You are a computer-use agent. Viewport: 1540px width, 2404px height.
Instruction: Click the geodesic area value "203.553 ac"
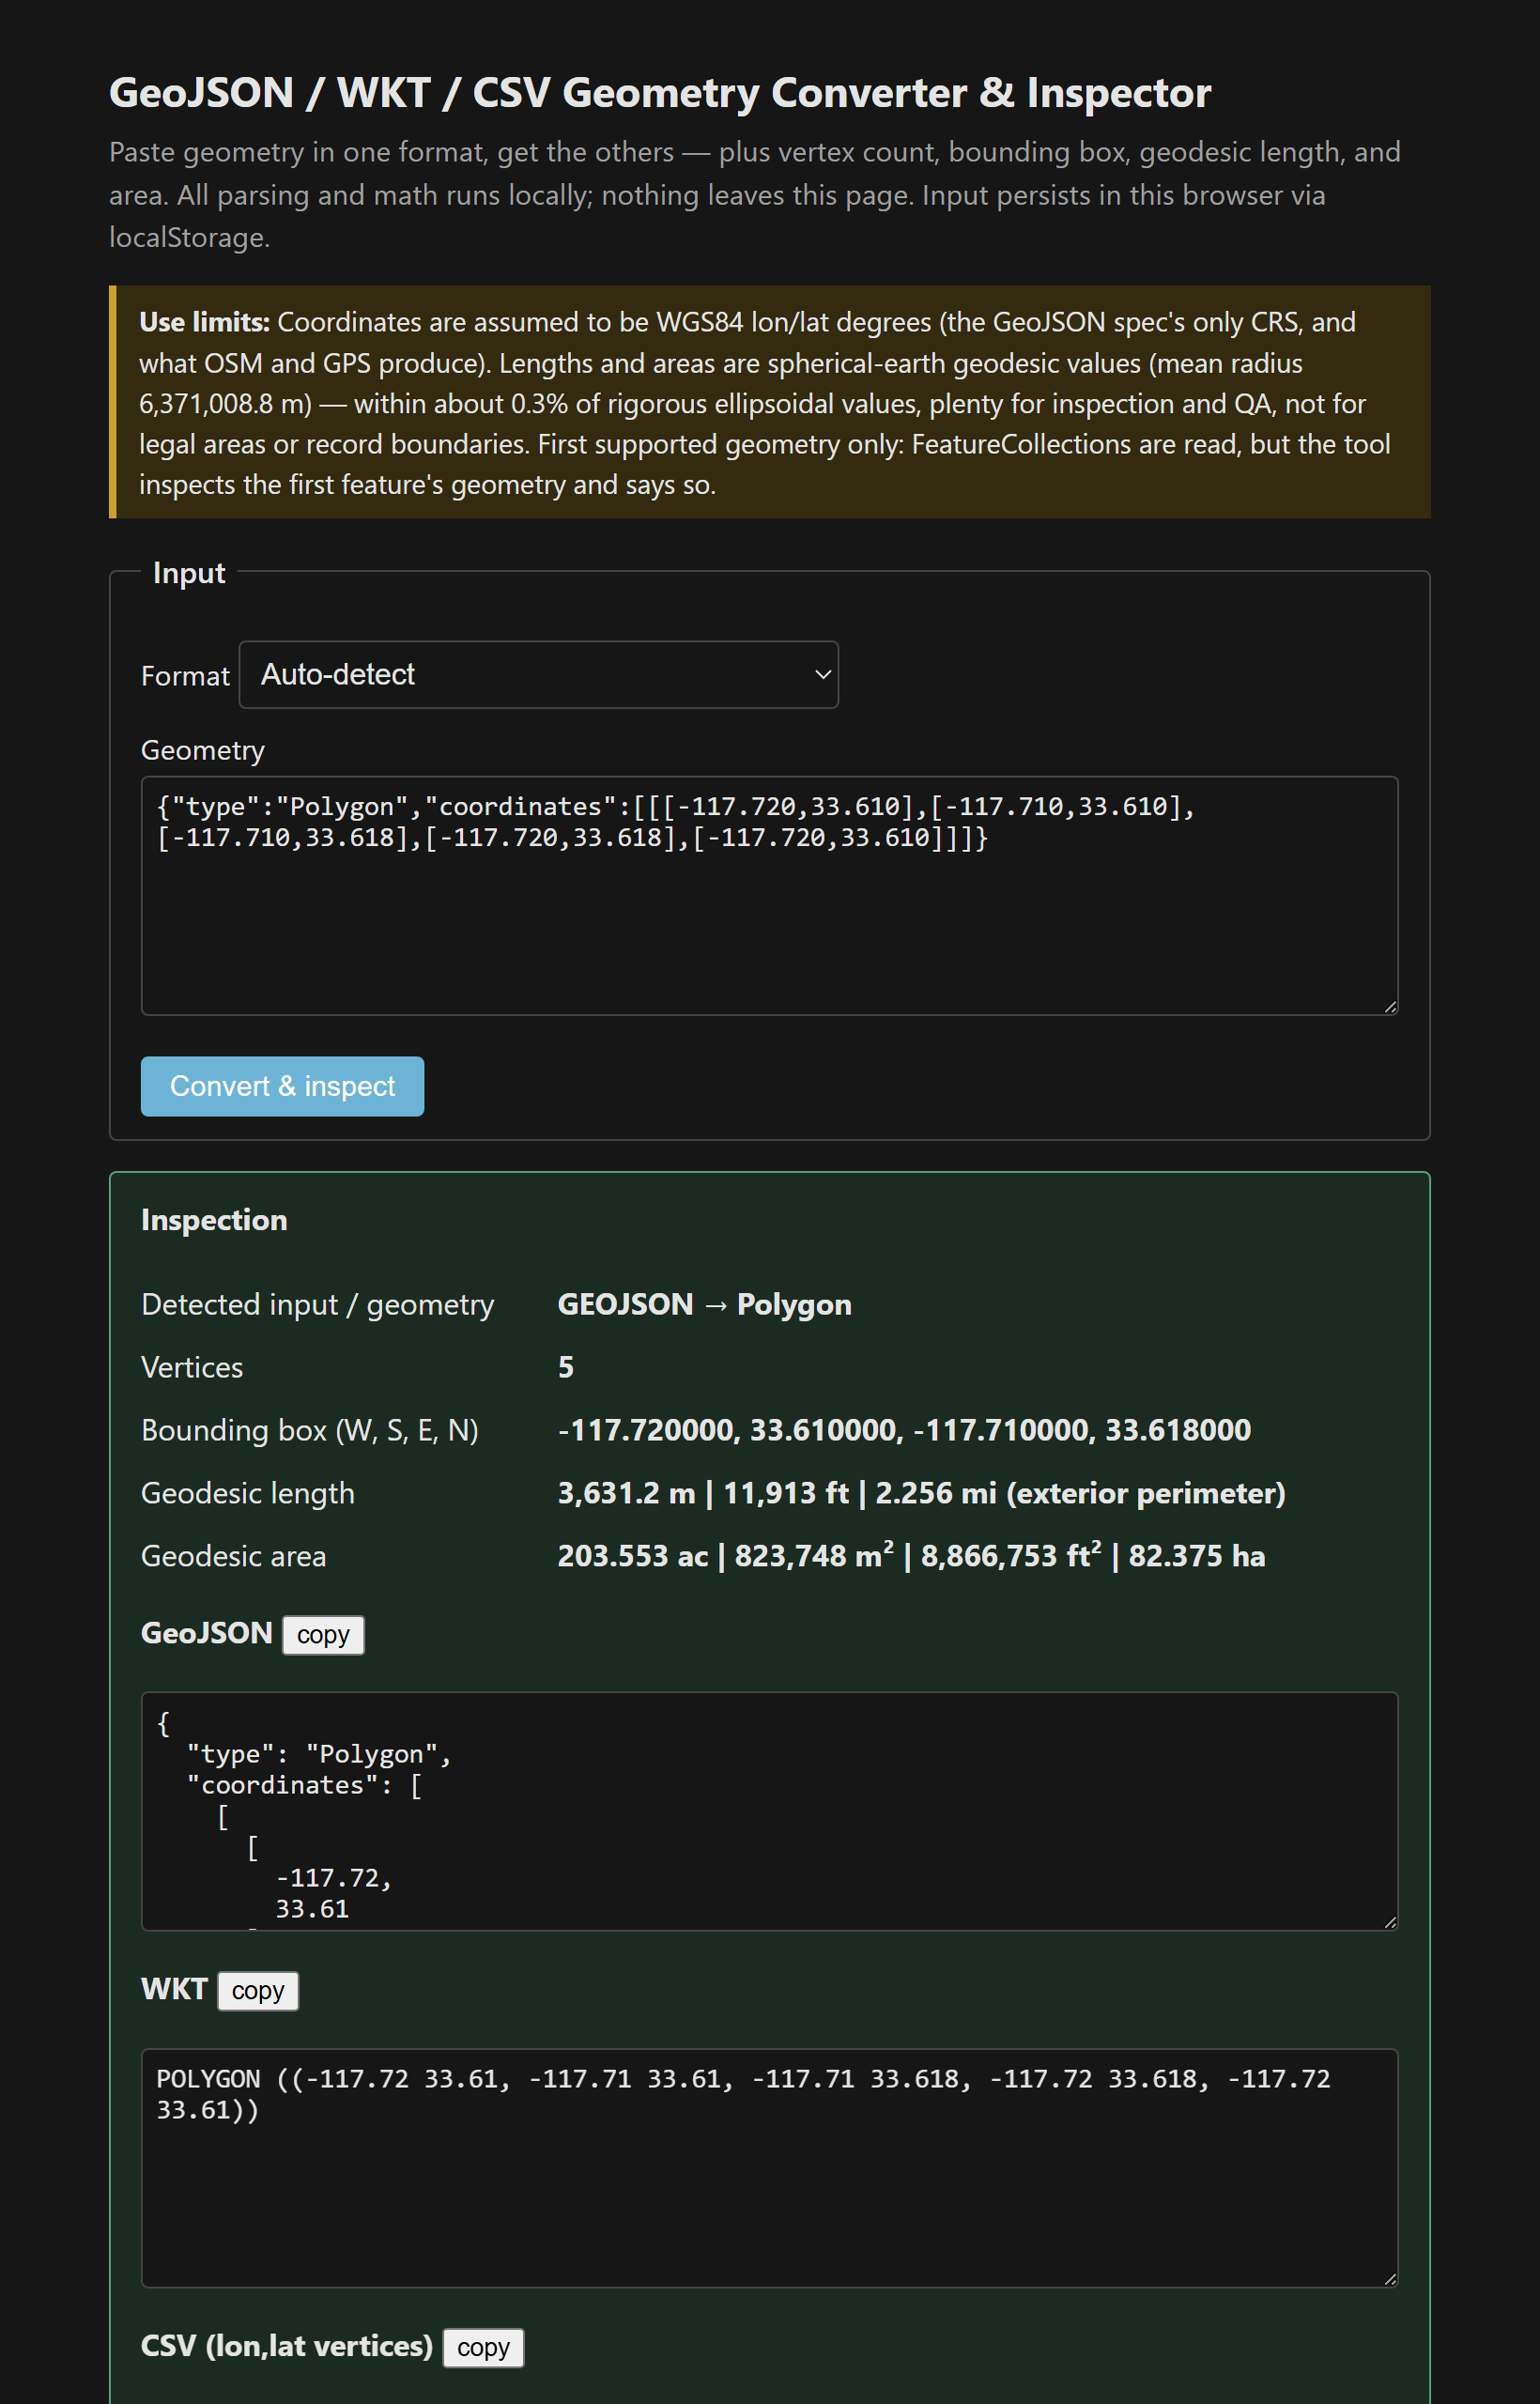(632, 1557)
